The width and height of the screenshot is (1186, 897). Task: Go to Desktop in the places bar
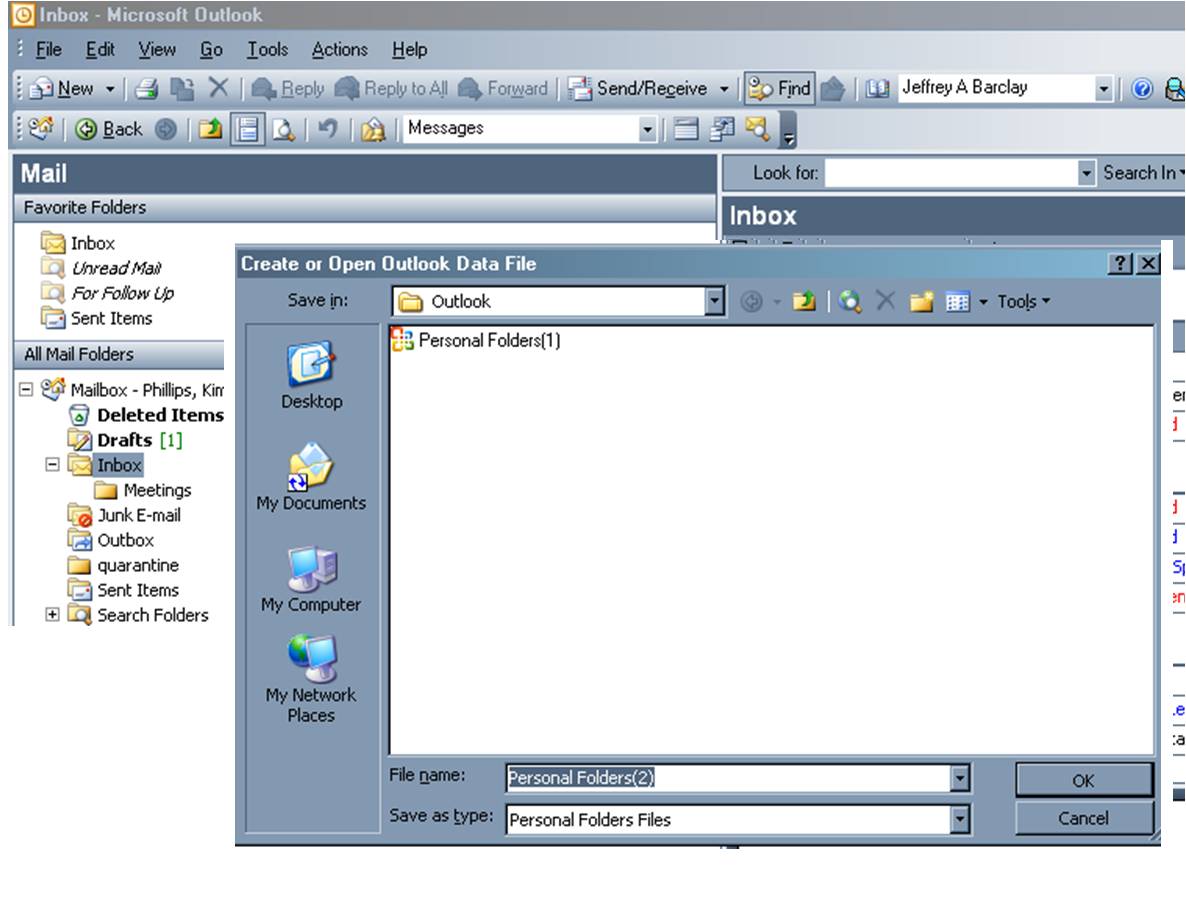312,376
